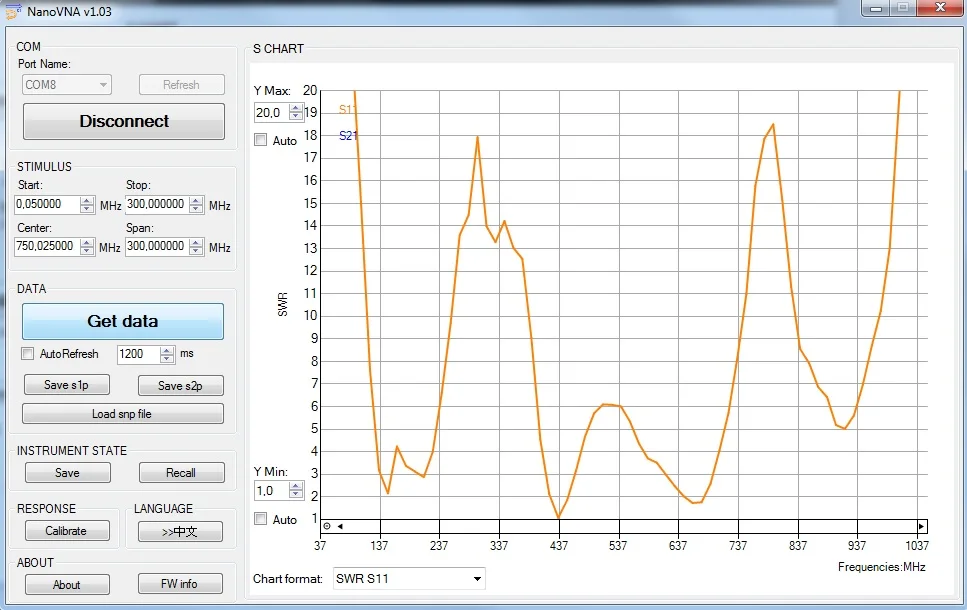Click the chart scrollbar left arrow
Viewport: 967px width, 610px height.
coord(340,527)
